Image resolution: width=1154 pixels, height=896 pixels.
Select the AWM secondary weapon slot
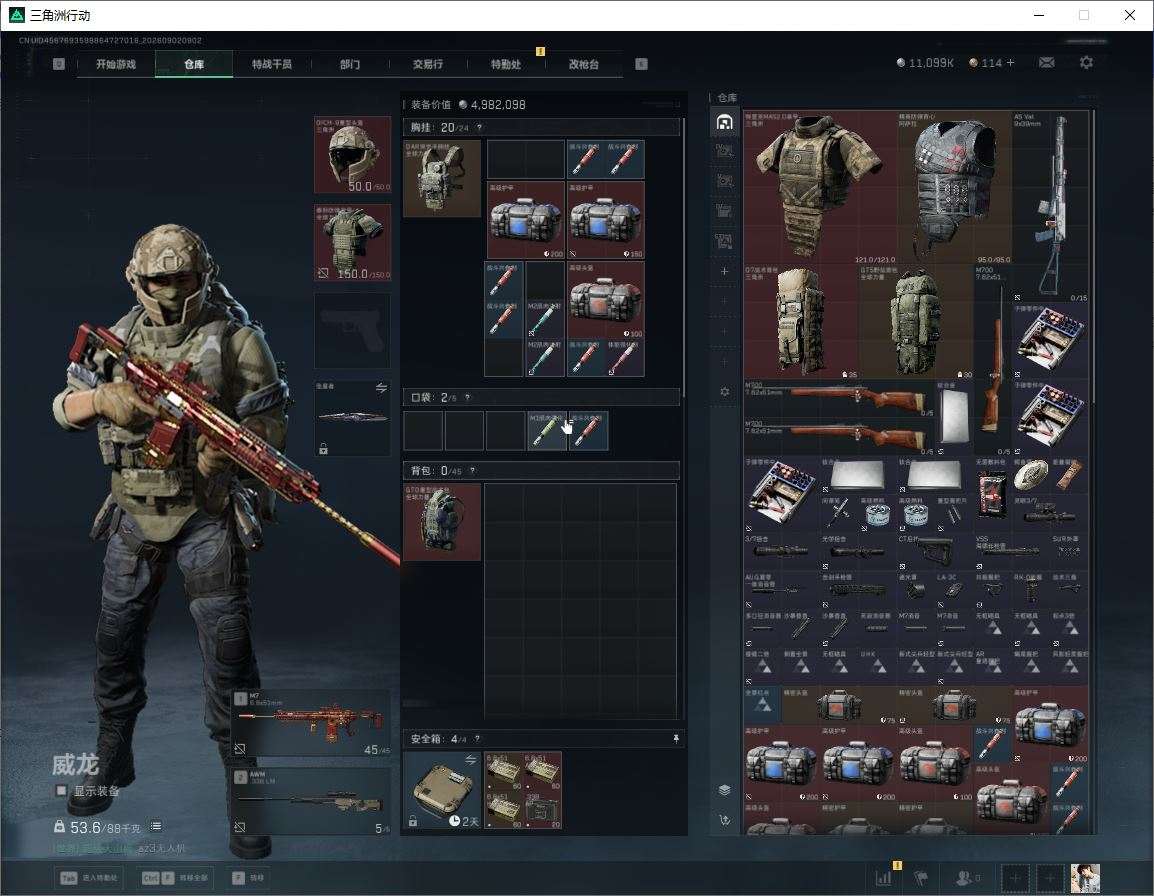coord(311,801)
